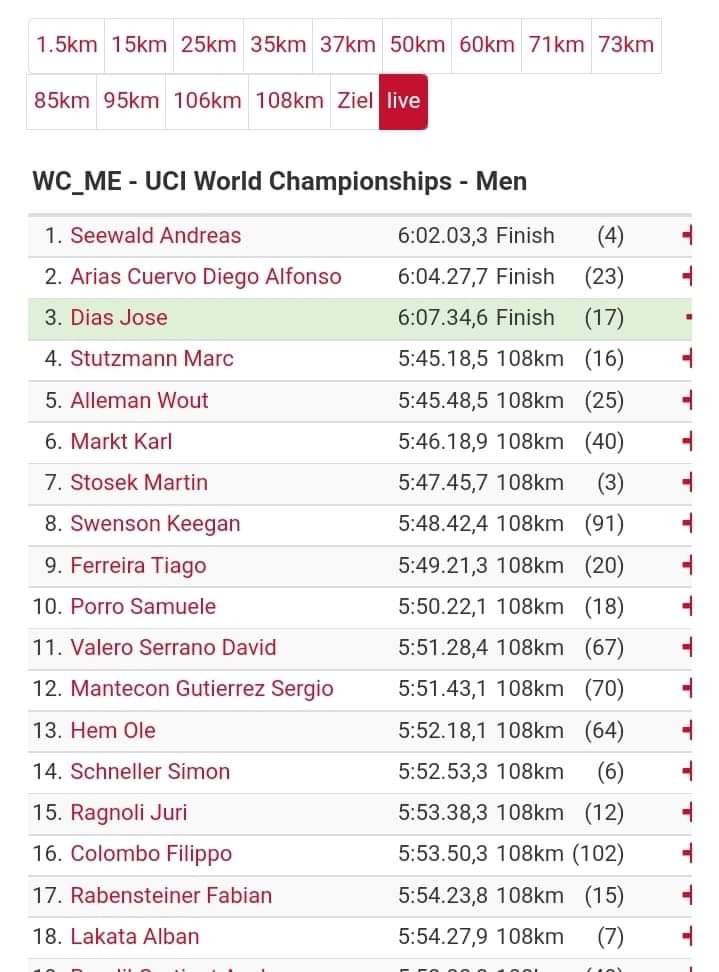This screenshot has width=719, height=972.
Task: Open Colombo Filippo rider link
Action: (x=151, y=854)
